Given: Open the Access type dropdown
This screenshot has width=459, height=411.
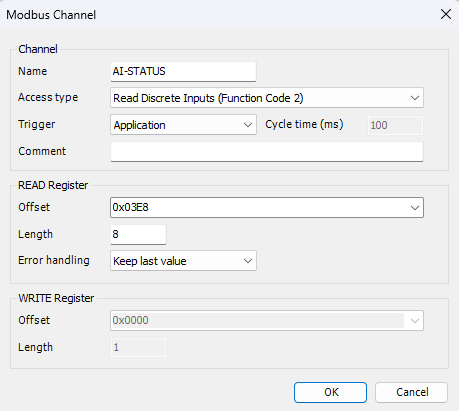Looking at the screenshot, I should click(267, 98).
